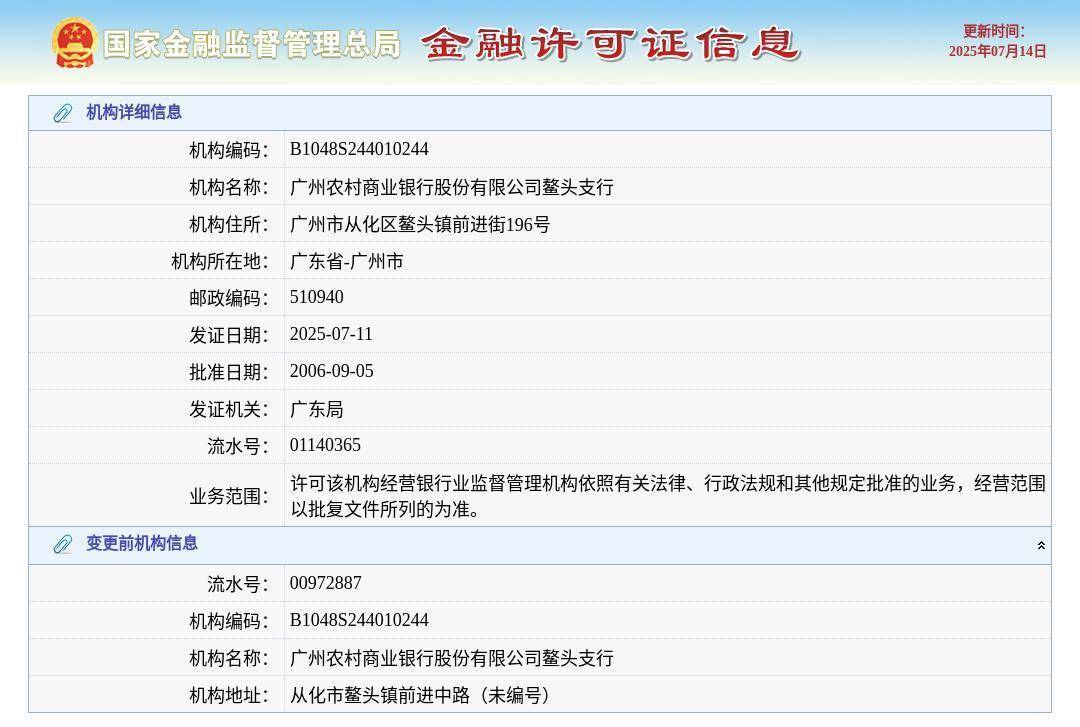Viewport: 1080px width, 727px height.
Task: Click the 流水号 value 01140365
Action: (325, 444)
